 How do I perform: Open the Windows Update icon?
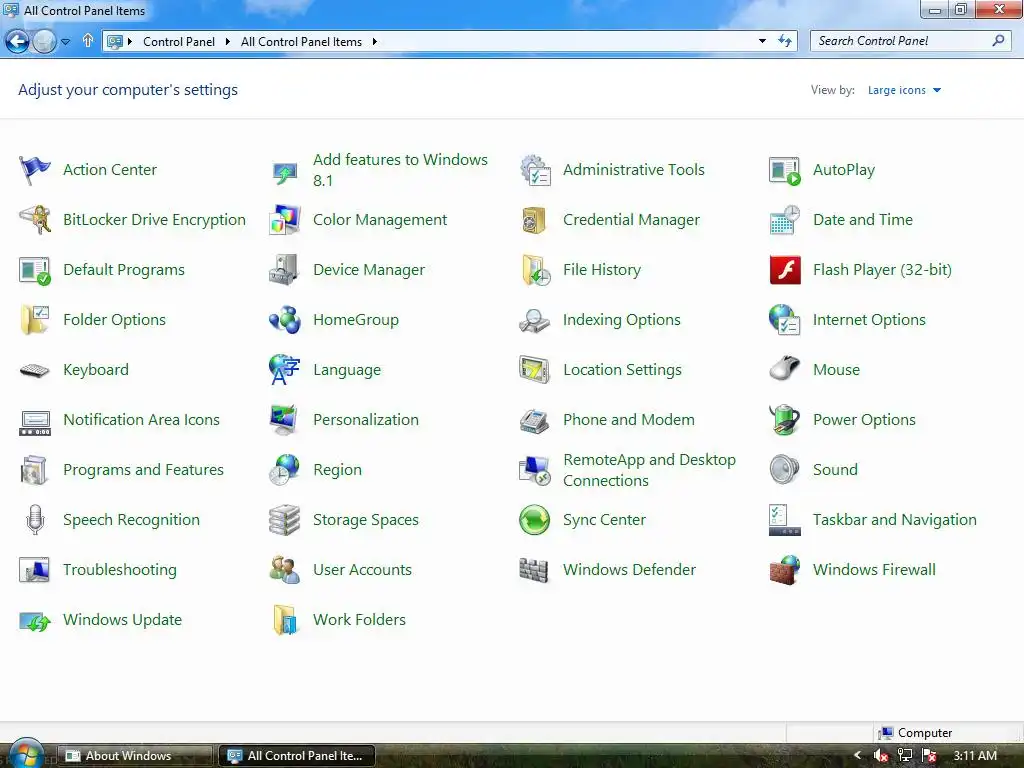pos(35,620)
